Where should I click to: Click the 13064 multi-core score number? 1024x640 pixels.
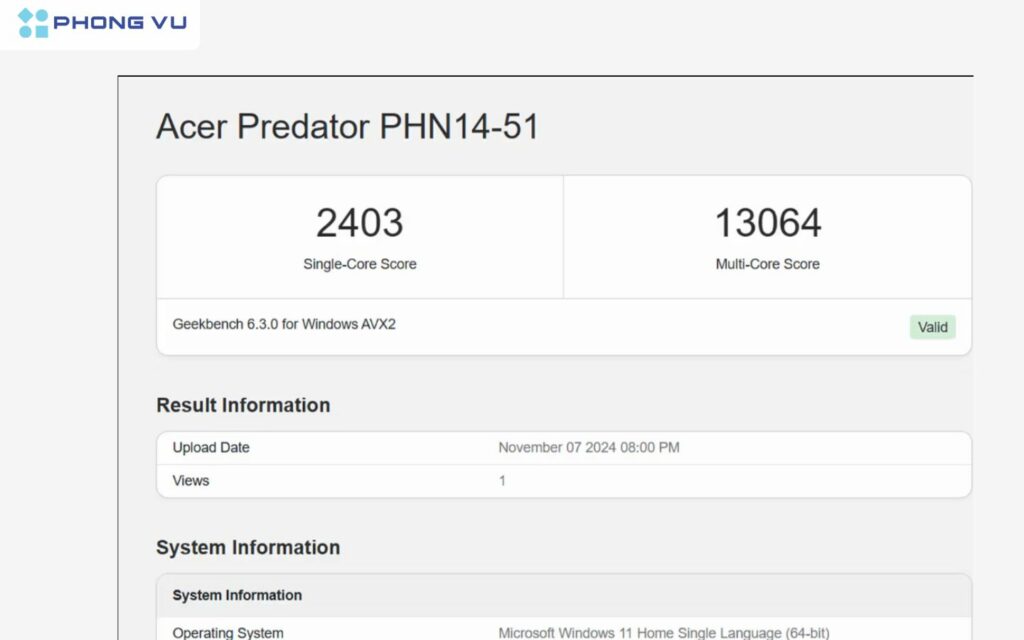(767, 223)
